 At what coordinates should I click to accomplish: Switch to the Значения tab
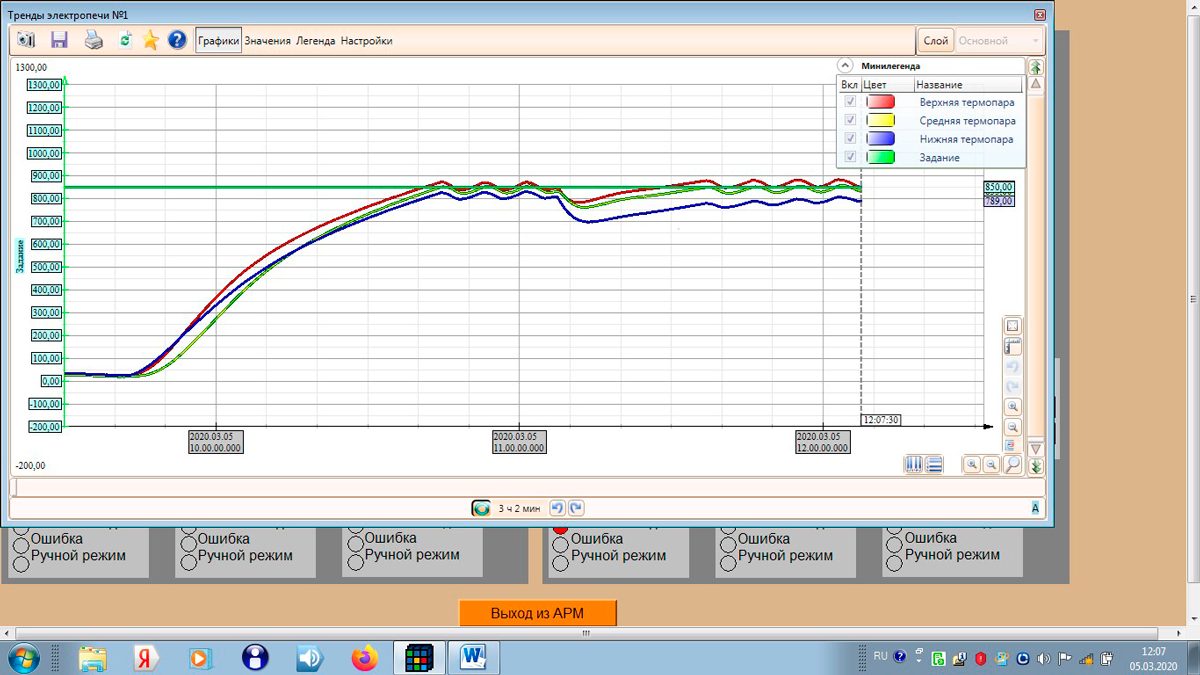point(267,41)
